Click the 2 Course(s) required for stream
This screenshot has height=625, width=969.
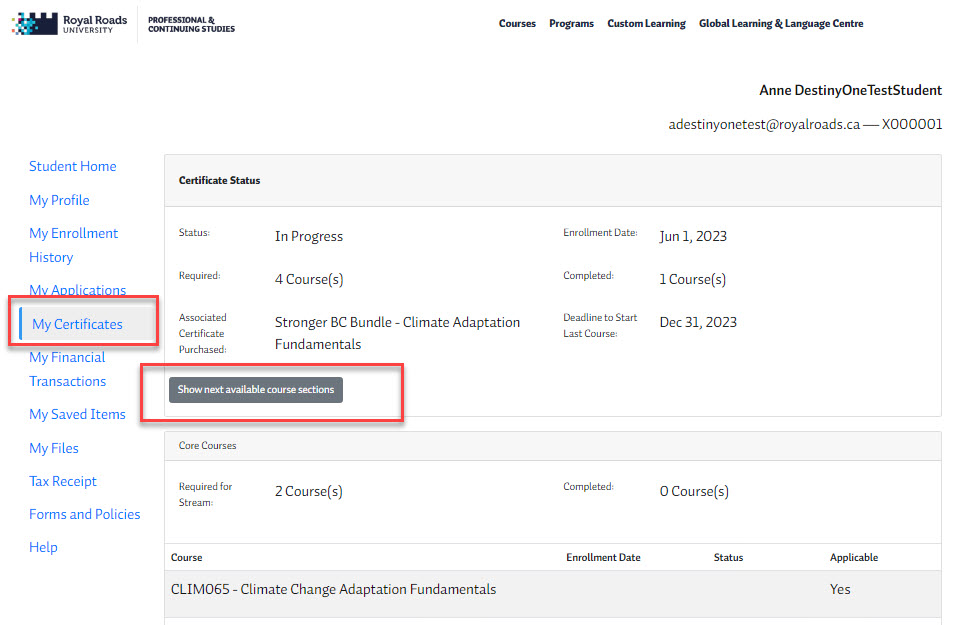coord(308,491)
